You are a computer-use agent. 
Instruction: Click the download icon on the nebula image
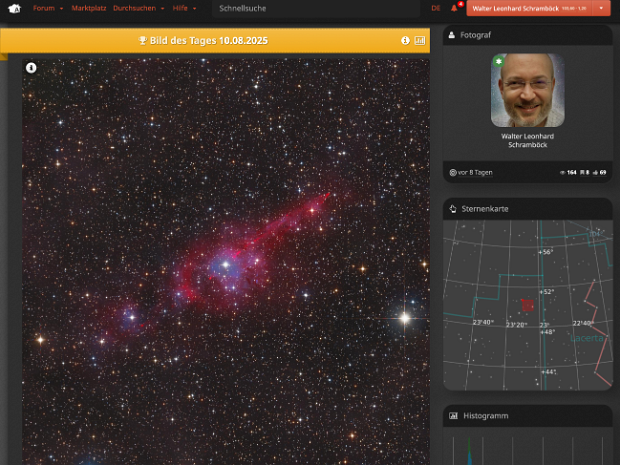[x=31, y=68]
